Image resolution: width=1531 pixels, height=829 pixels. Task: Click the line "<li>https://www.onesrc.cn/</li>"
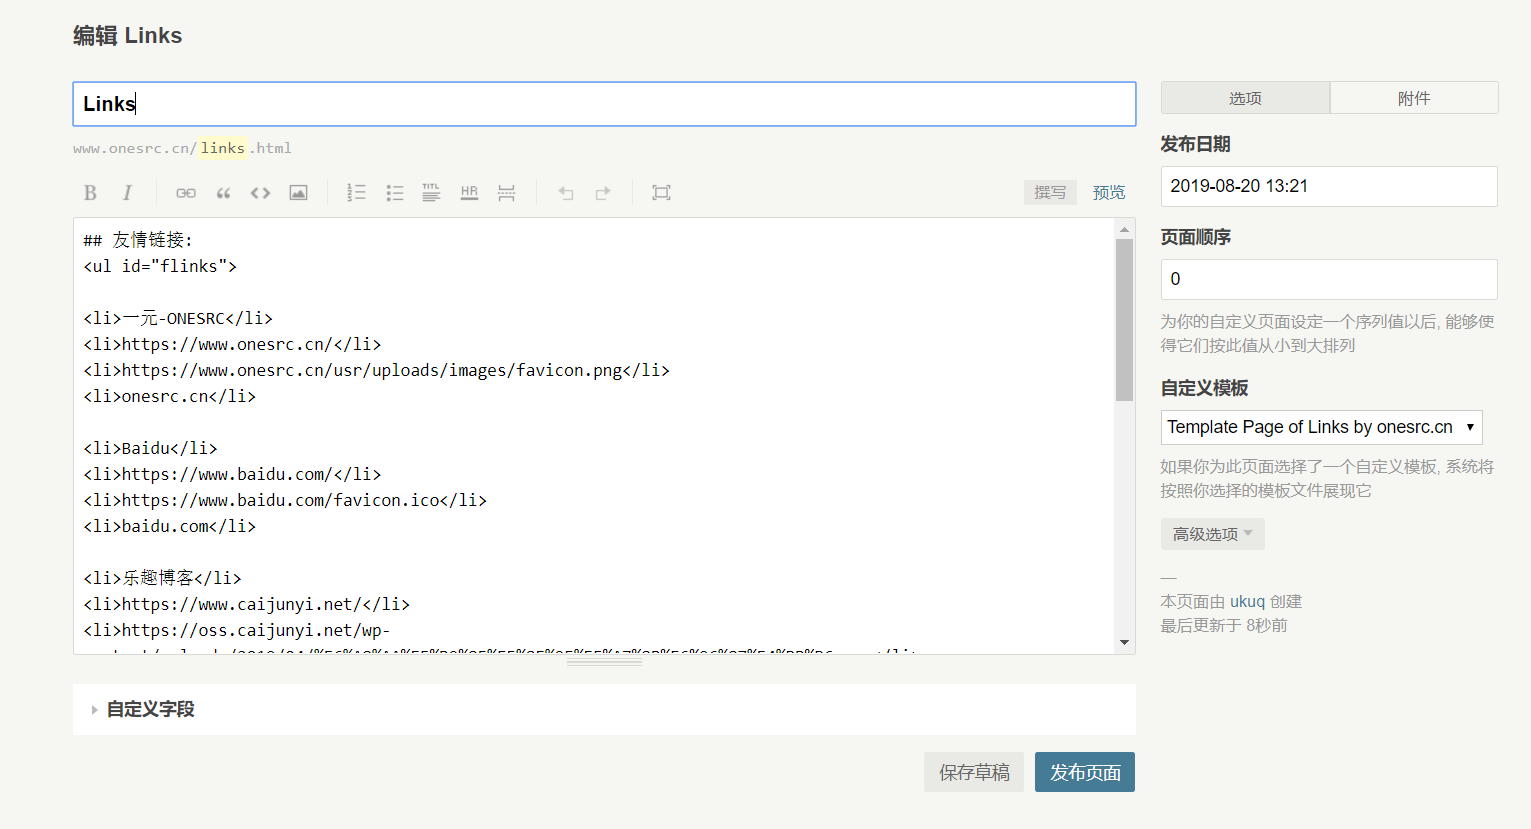[232, 344]
